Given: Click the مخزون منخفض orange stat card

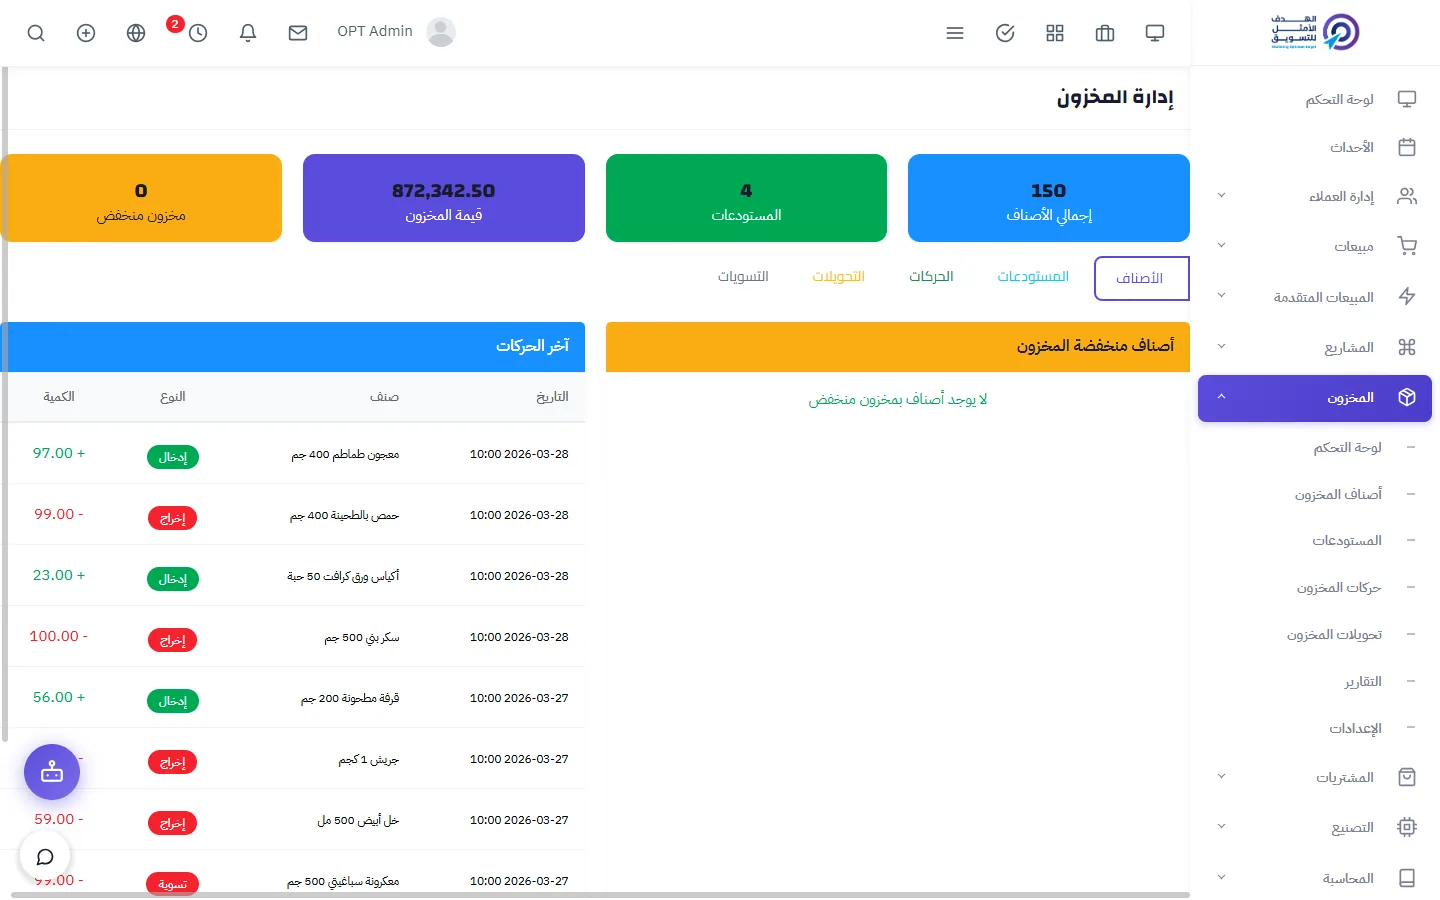Looking at the screenshot, I should 141,198.
